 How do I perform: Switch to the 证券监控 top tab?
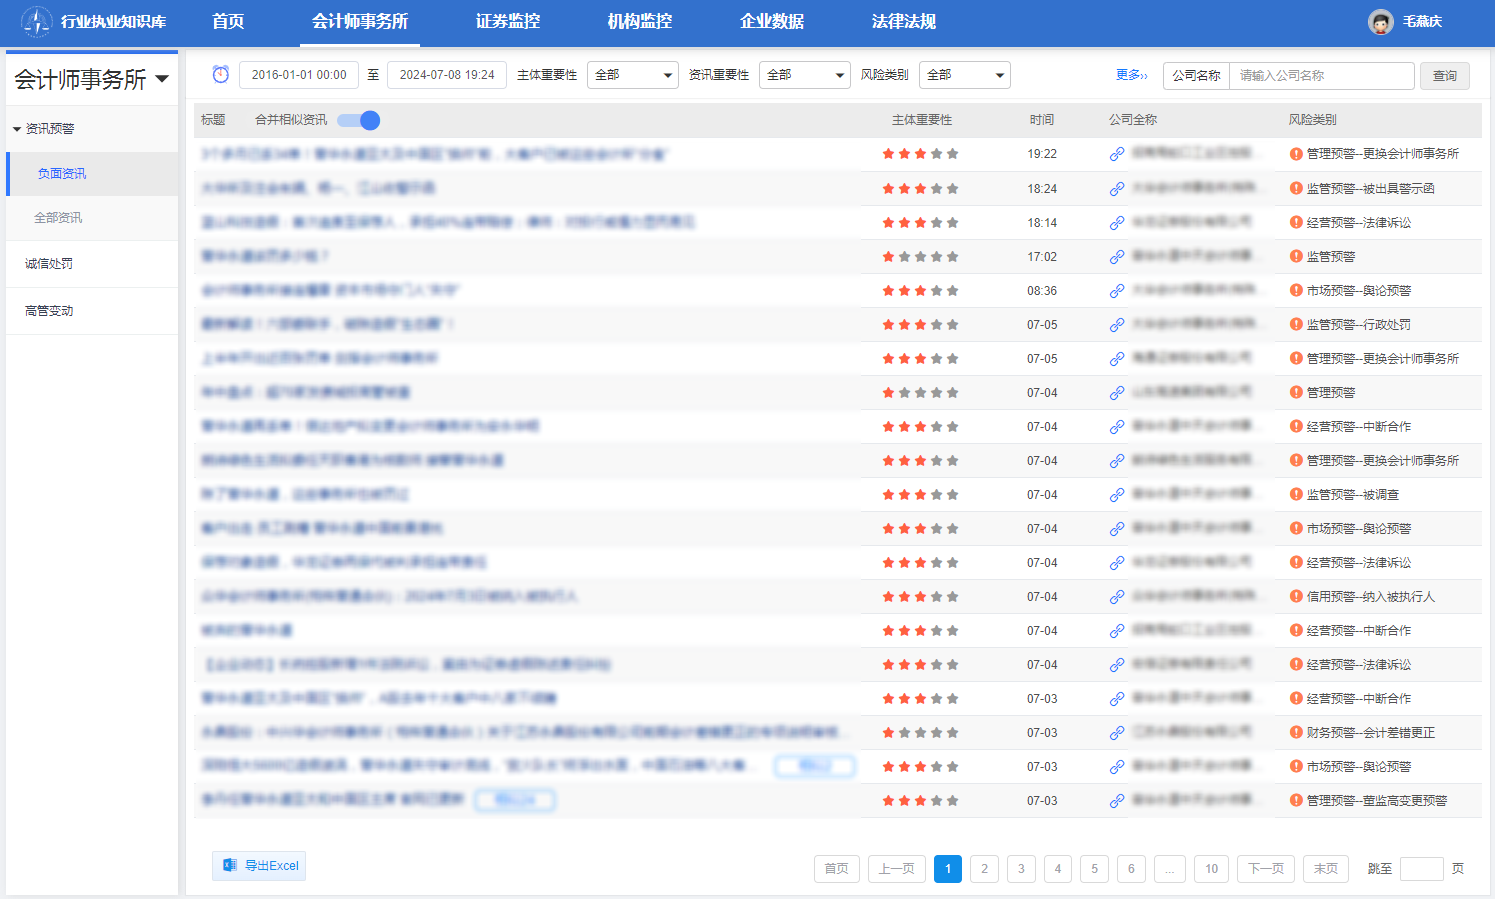507,22
